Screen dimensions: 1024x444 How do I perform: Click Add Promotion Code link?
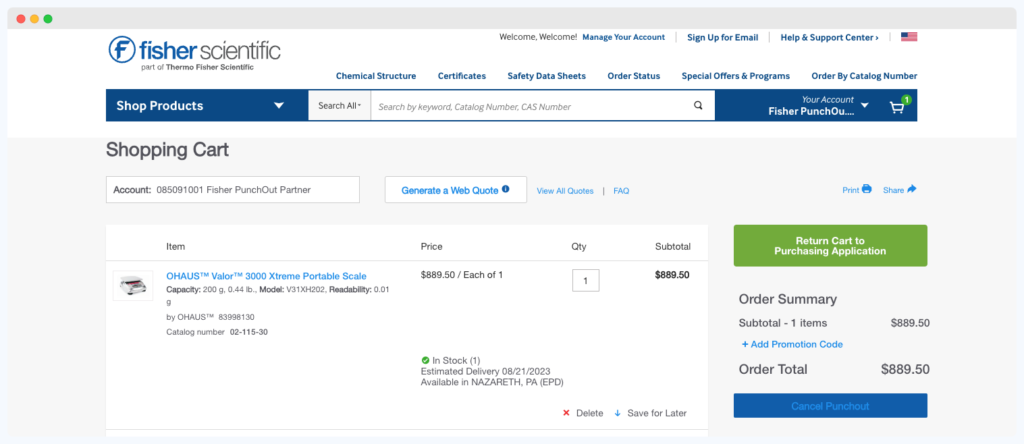coord(792,344)
